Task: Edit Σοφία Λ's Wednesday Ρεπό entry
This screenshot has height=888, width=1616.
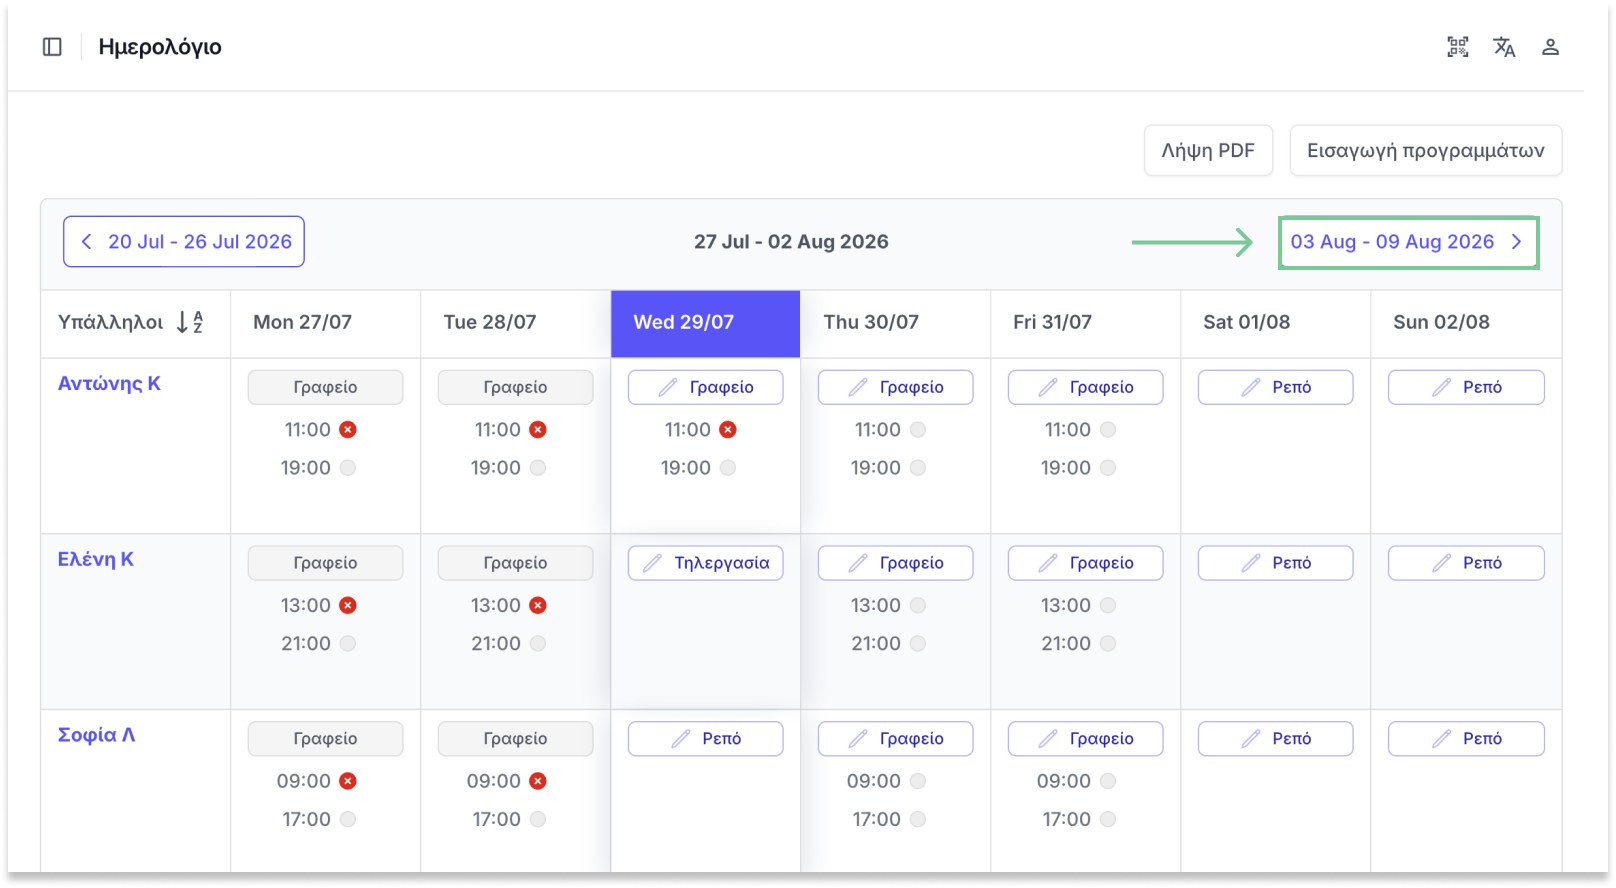Action: [x=705, y=739]
